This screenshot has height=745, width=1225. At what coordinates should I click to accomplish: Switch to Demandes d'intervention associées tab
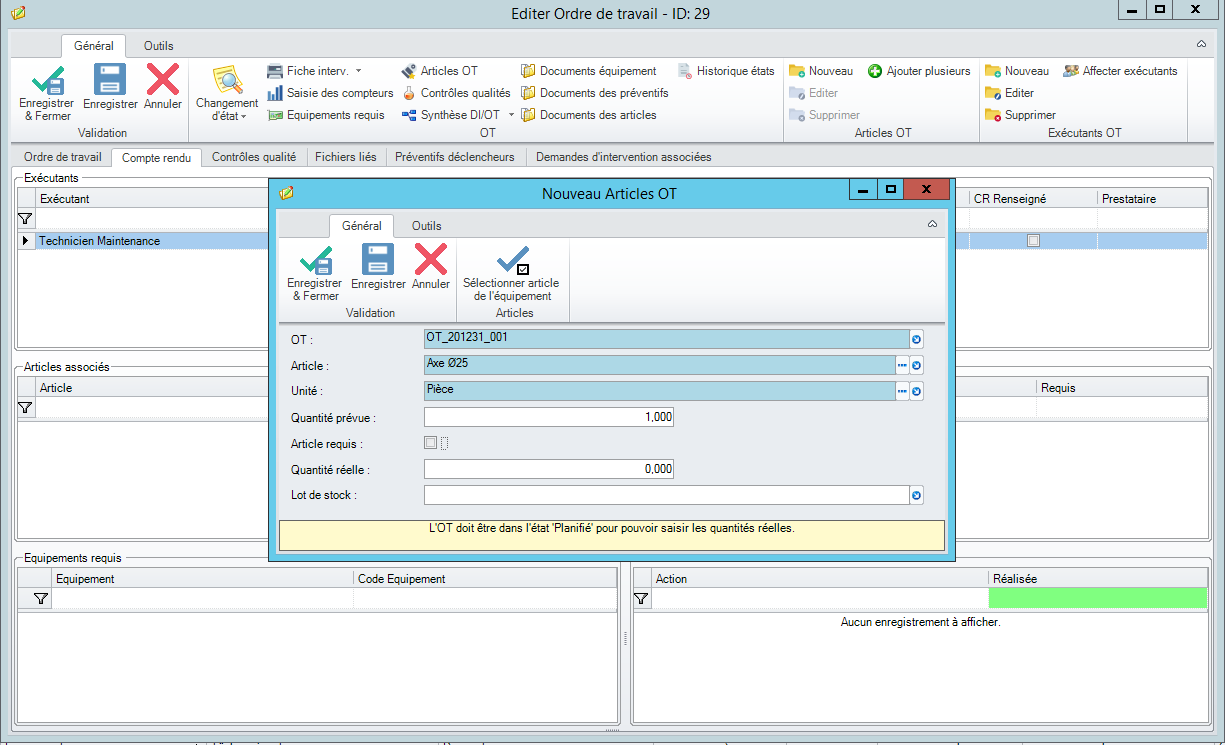click(624, 157)
